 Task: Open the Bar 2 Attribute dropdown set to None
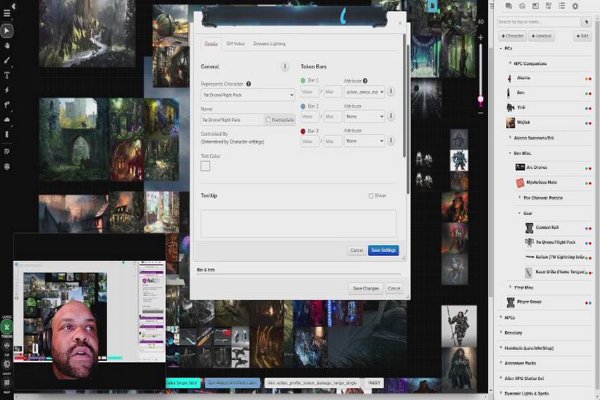coord(364,116)
